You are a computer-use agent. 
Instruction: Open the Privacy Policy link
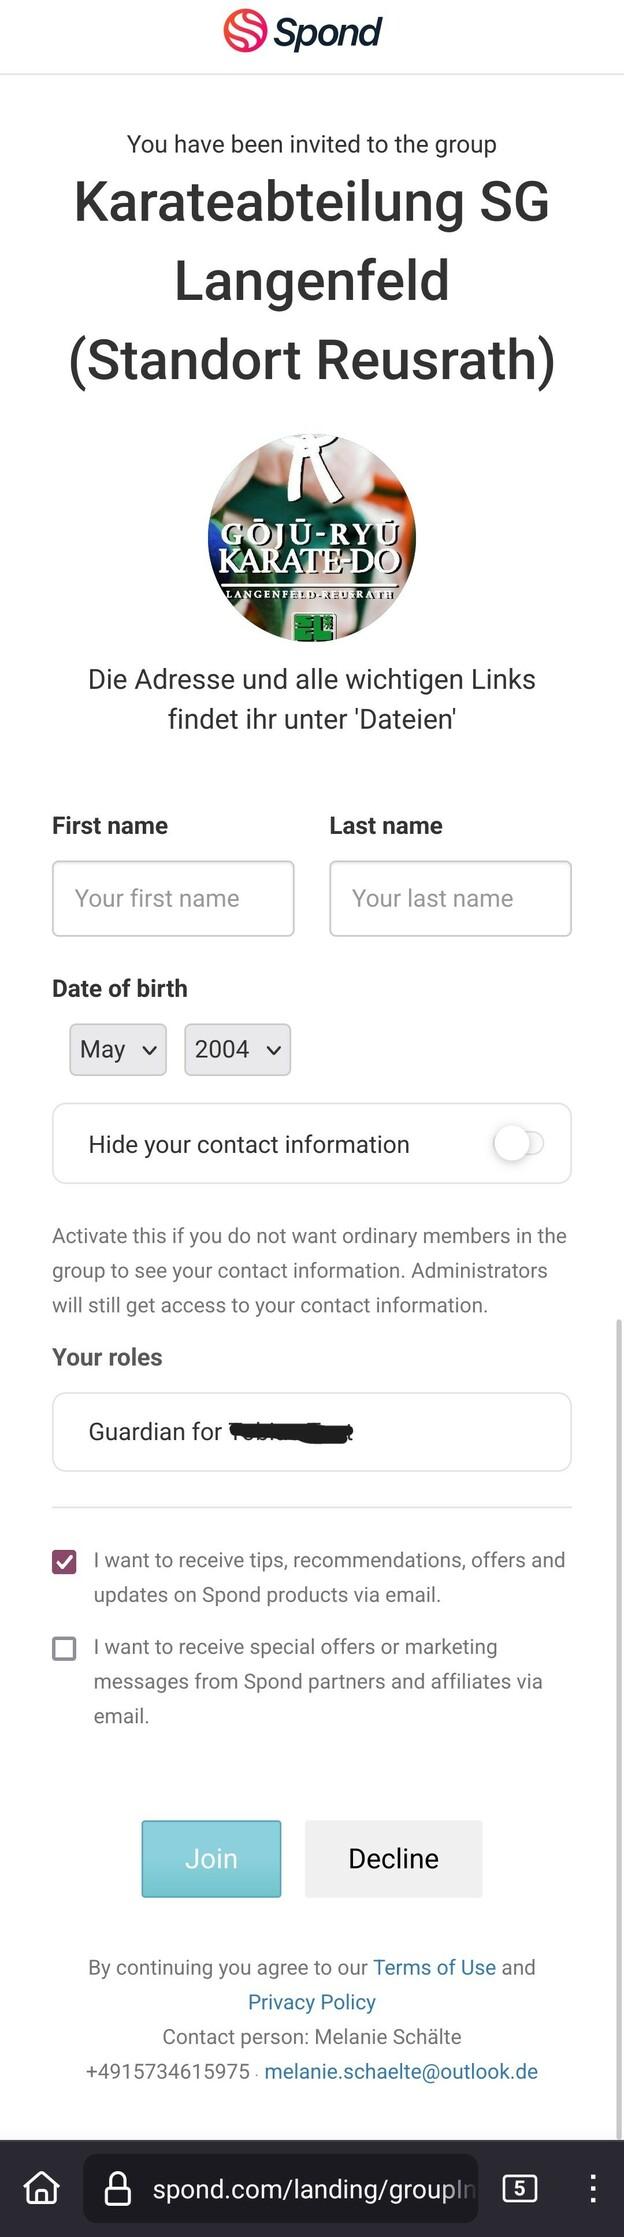(x=312, y=2002)
